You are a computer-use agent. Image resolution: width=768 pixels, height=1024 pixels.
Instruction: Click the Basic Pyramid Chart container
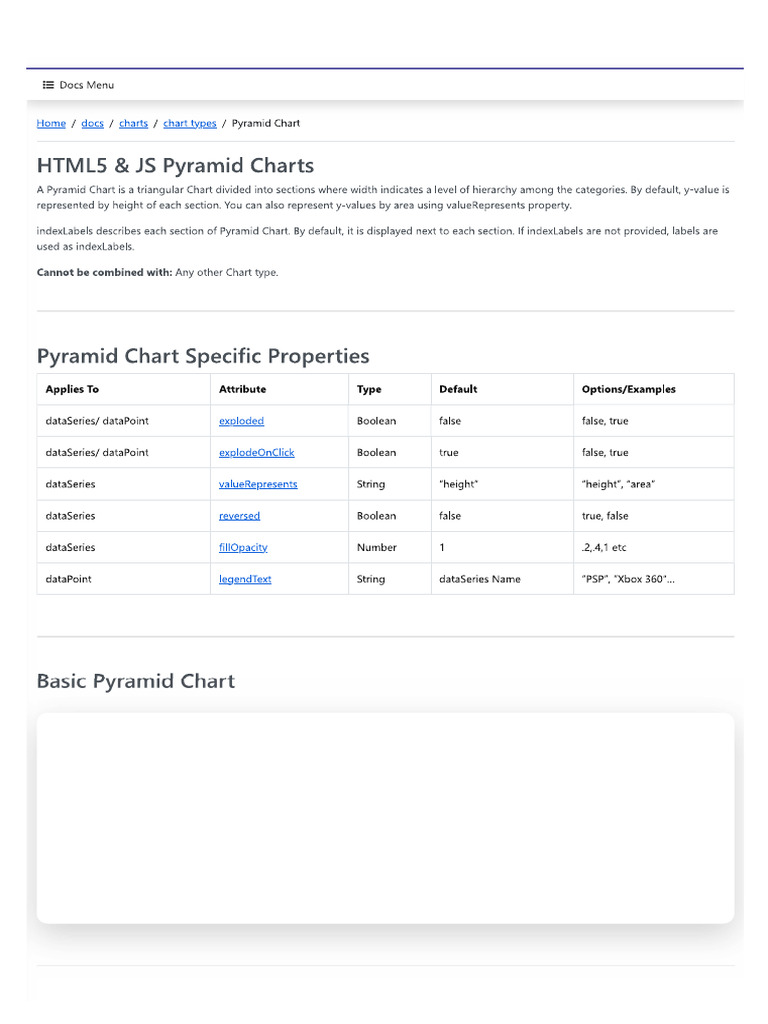385,818
